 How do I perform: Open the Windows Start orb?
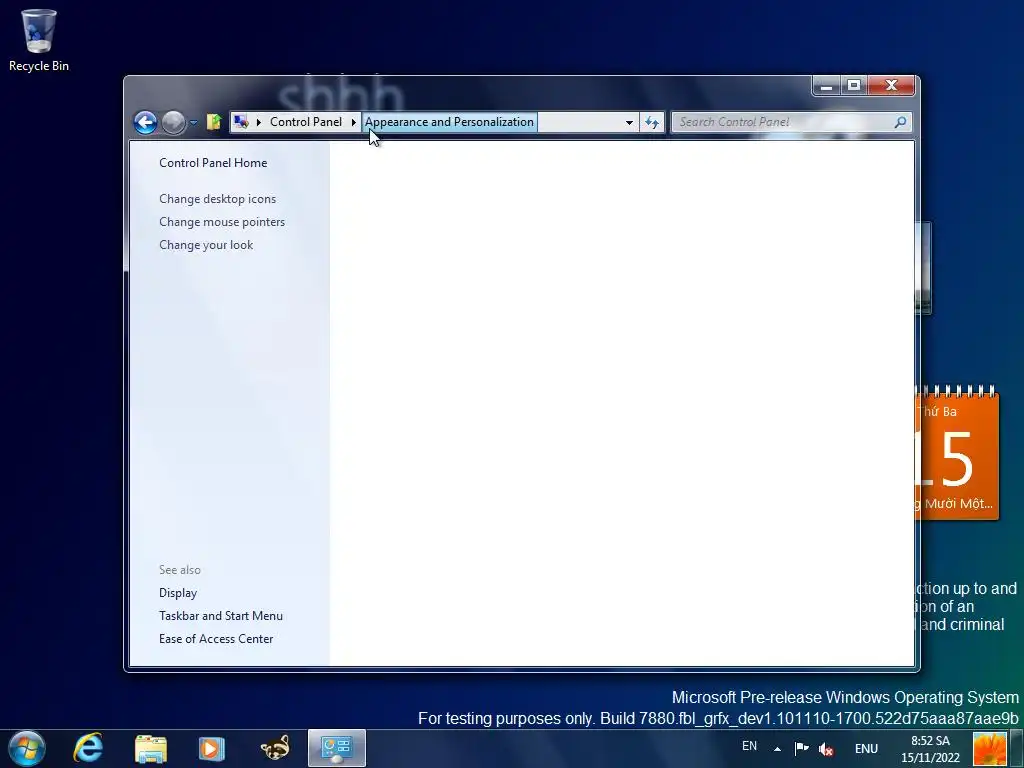click(x=27, y=748)
